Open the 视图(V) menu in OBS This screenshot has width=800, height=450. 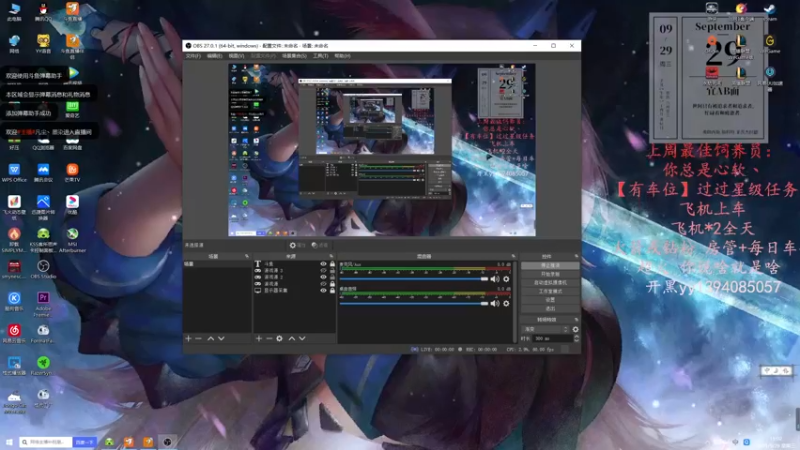point(236,56)
